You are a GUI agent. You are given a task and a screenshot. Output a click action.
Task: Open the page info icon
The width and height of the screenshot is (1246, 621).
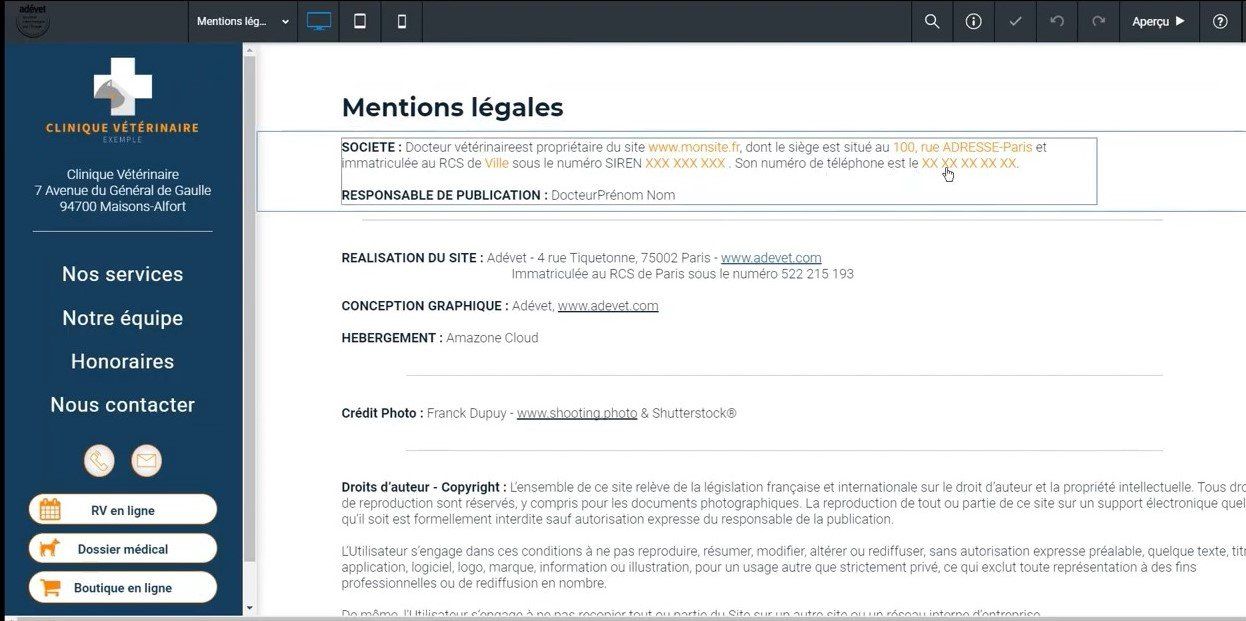click(973, 21)
